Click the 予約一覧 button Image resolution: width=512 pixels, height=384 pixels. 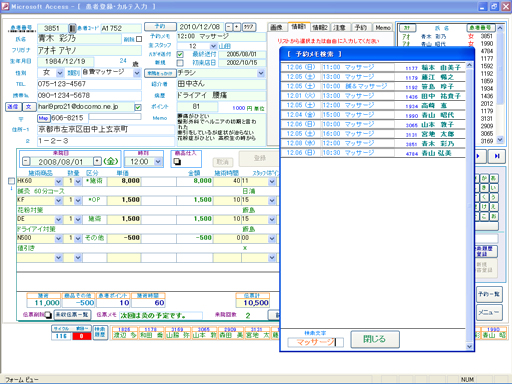[x=489, y=294]
